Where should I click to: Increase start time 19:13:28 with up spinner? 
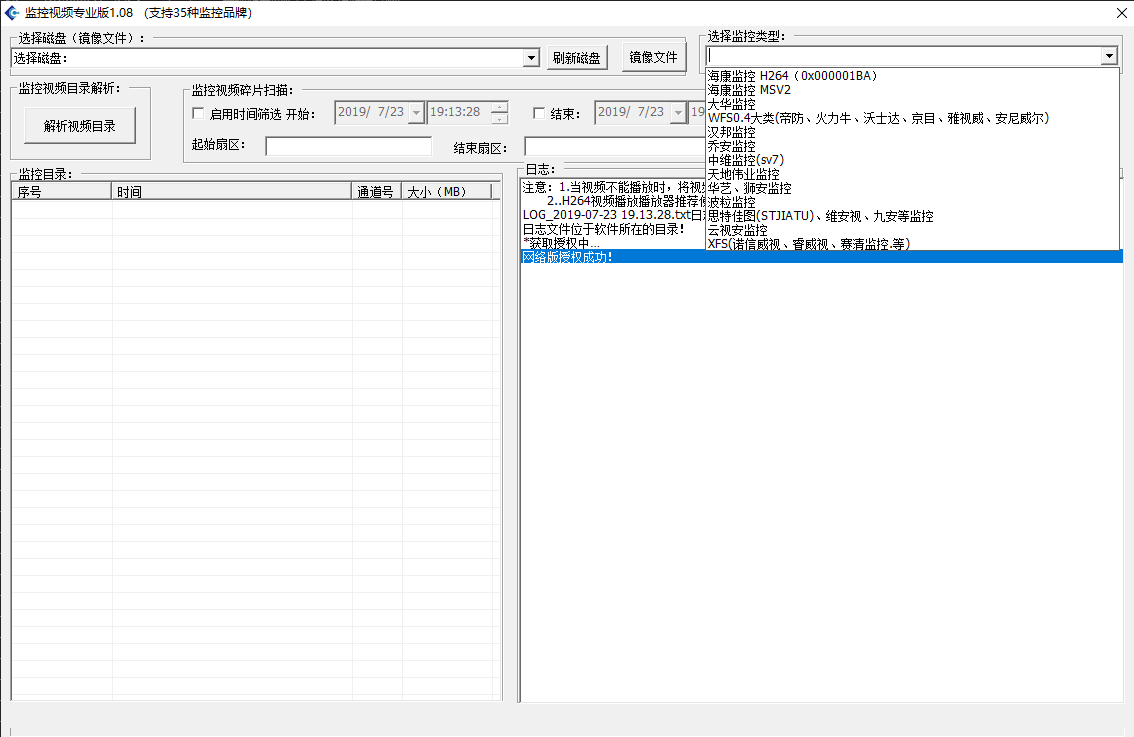[499, 108]
